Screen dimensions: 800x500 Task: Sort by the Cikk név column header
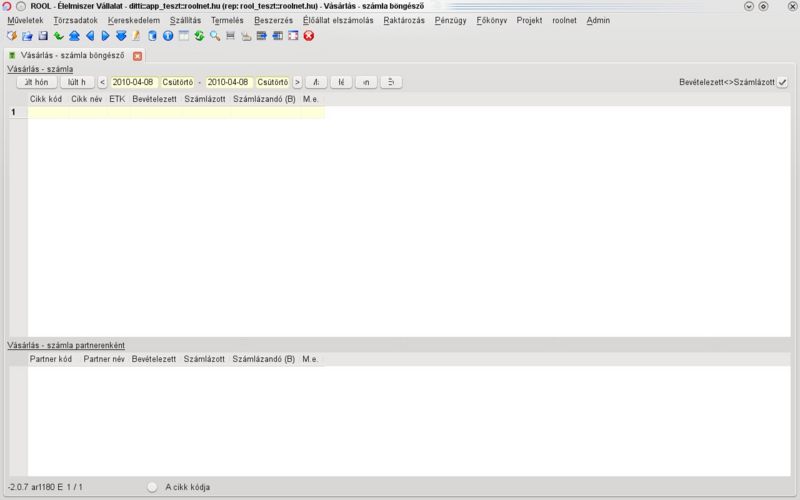pyautogui.click(x=86, y=99)
